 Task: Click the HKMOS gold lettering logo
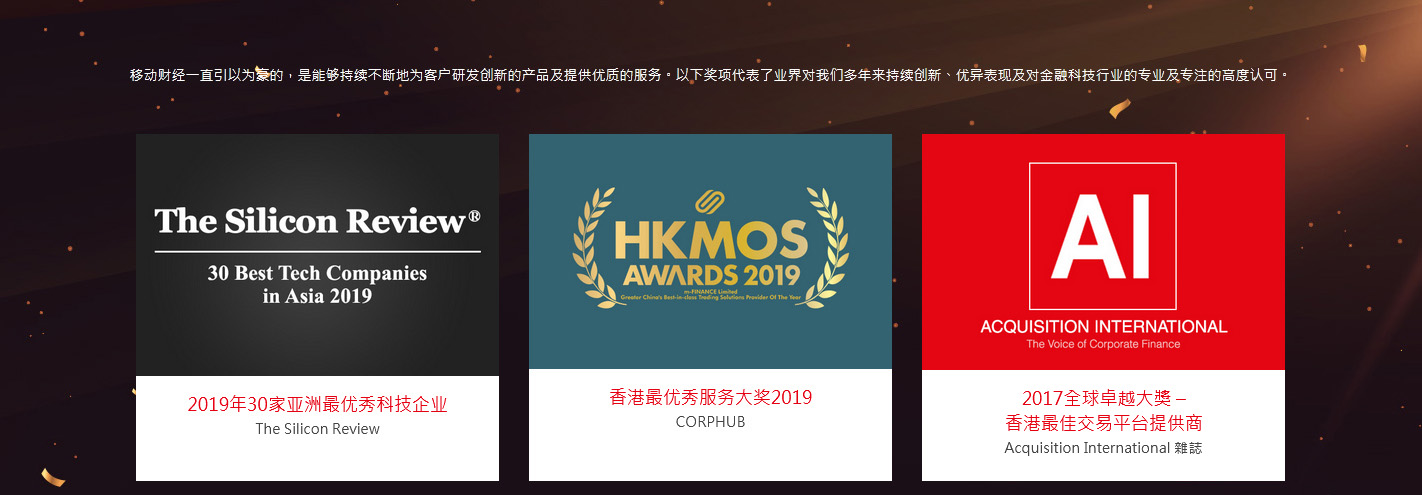pyautogui.click(x=710, y=239)
